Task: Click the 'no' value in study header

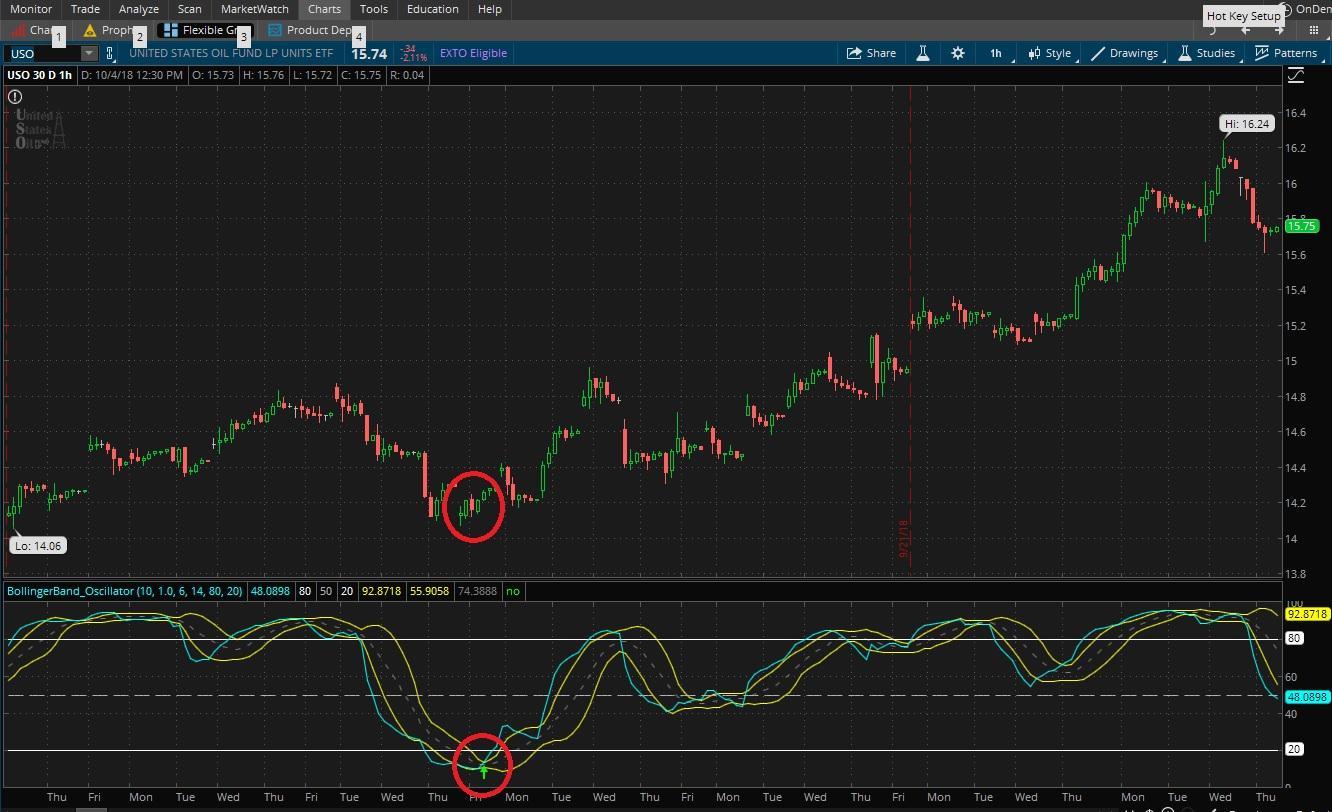Action: click(x=513, y=591)
